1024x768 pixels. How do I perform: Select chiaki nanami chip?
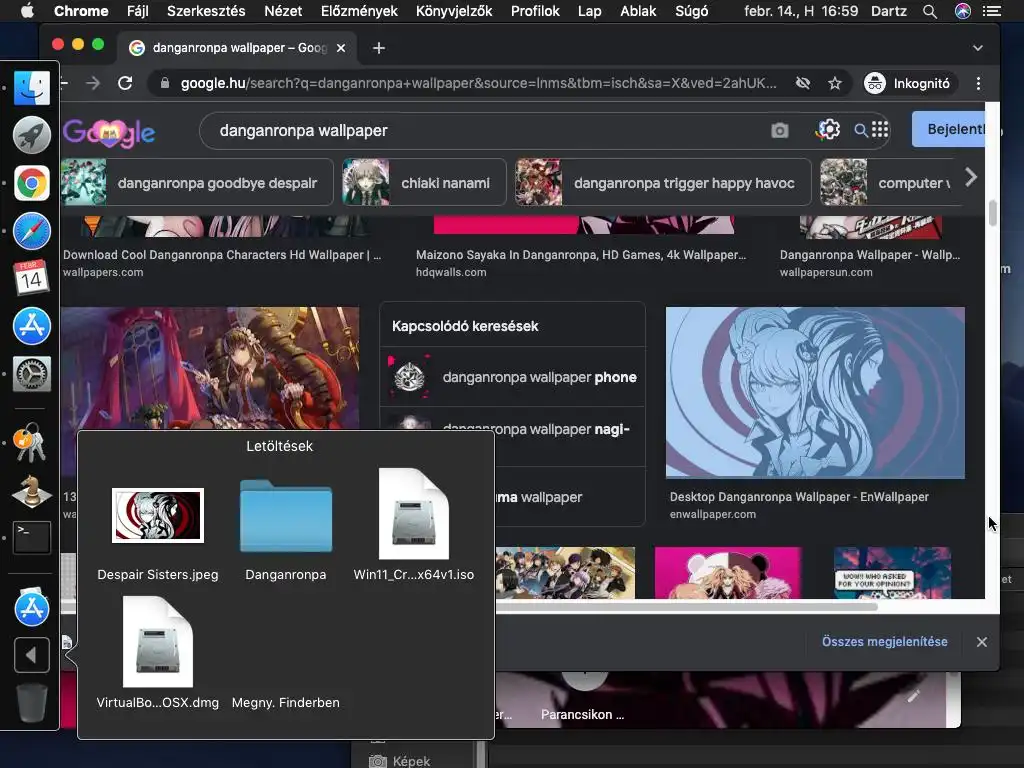(424, 182)
